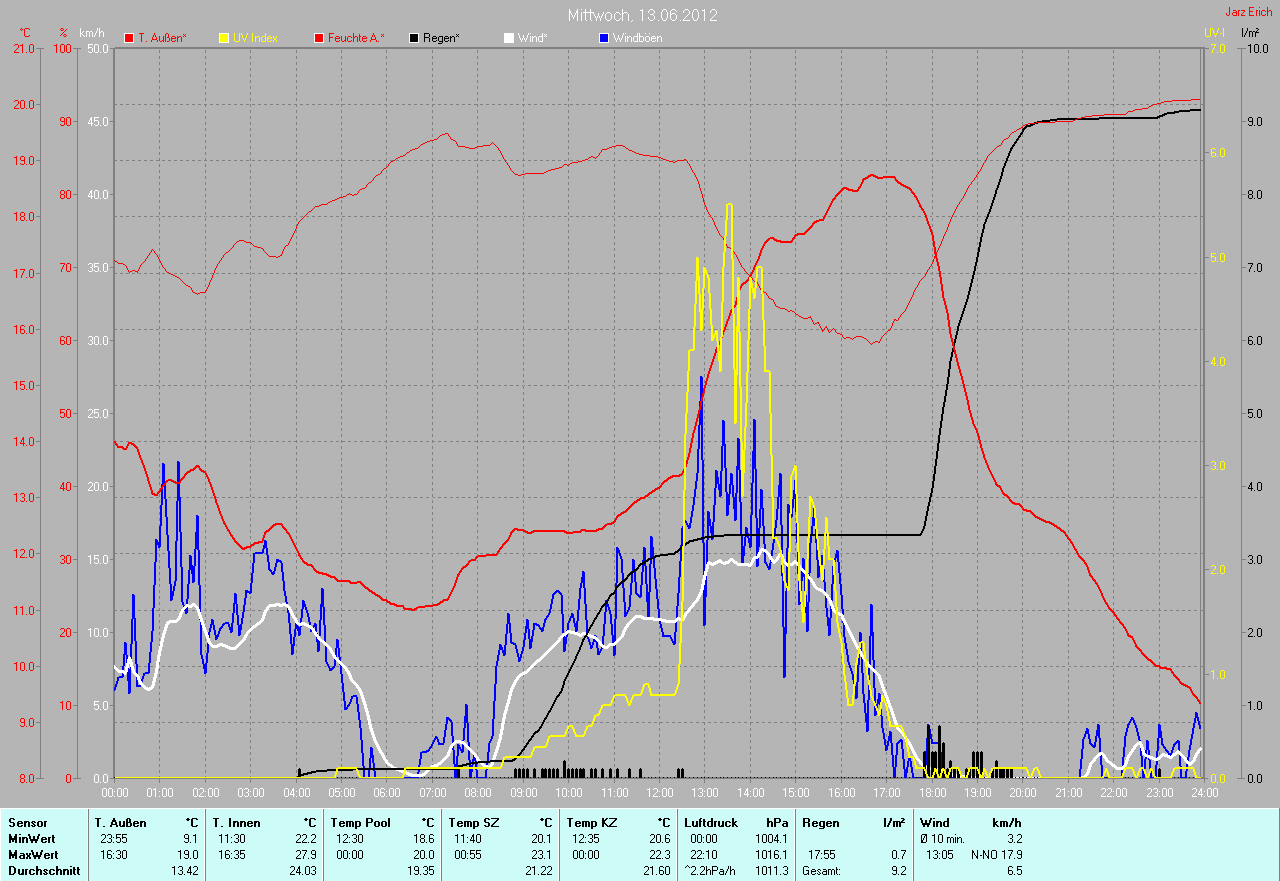Click the Temp SZ average '21.22'
The width and height of the screenshot is (1280, 881).
pyautogui.click(x=539, y=871)
